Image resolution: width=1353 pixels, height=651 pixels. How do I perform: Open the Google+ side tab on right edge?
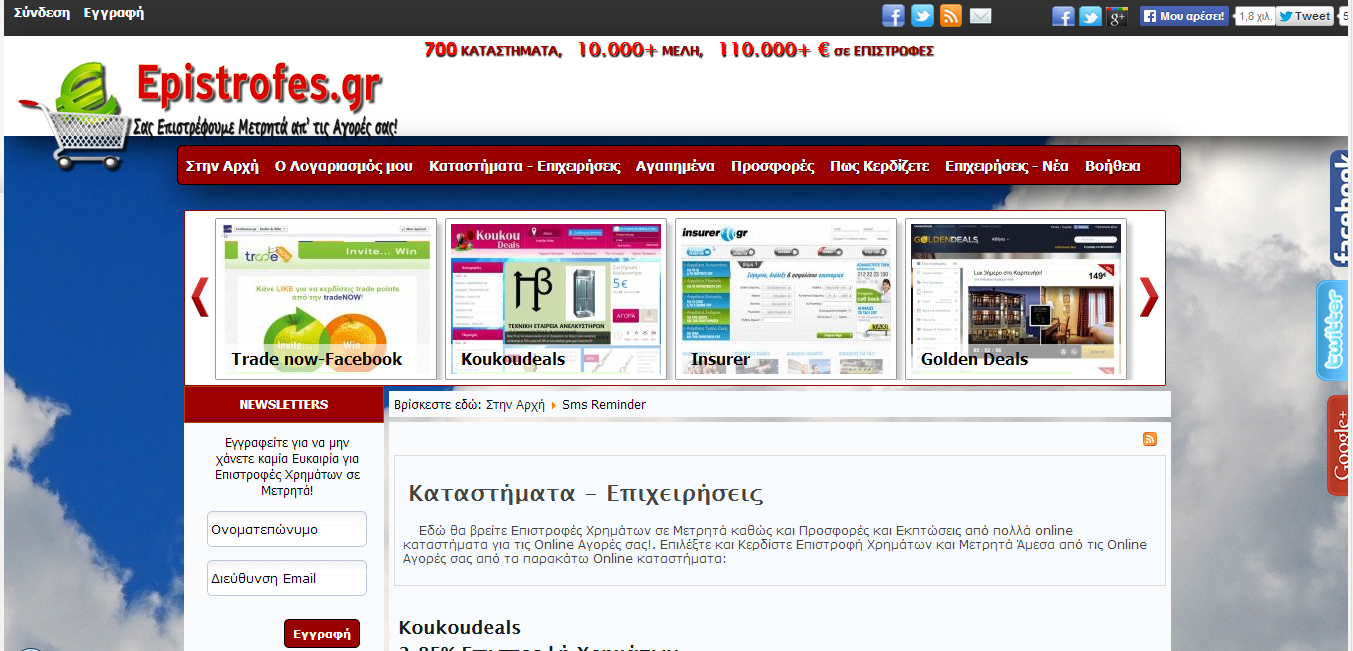[x=1339, y=446]
